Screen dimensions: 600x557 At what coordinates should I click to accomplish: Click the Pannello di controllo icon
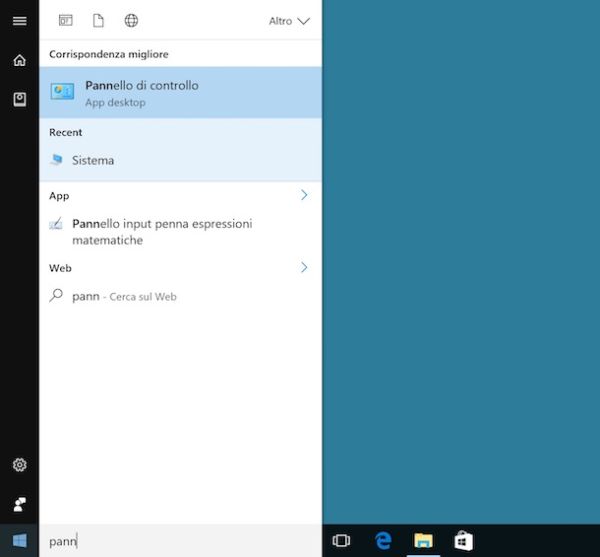tap(62, 92)
